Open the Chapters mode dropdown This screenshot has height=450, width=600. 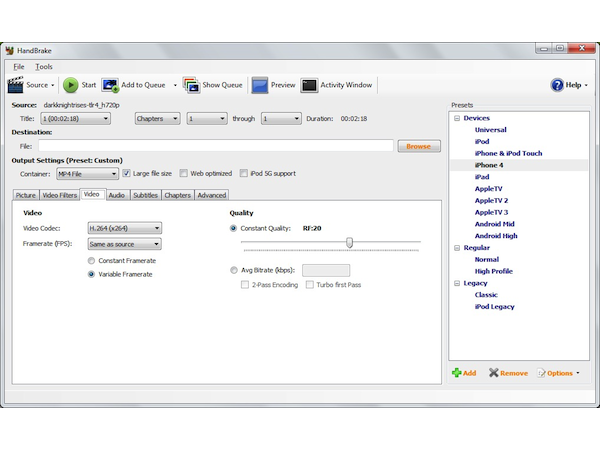coord(157,119)
